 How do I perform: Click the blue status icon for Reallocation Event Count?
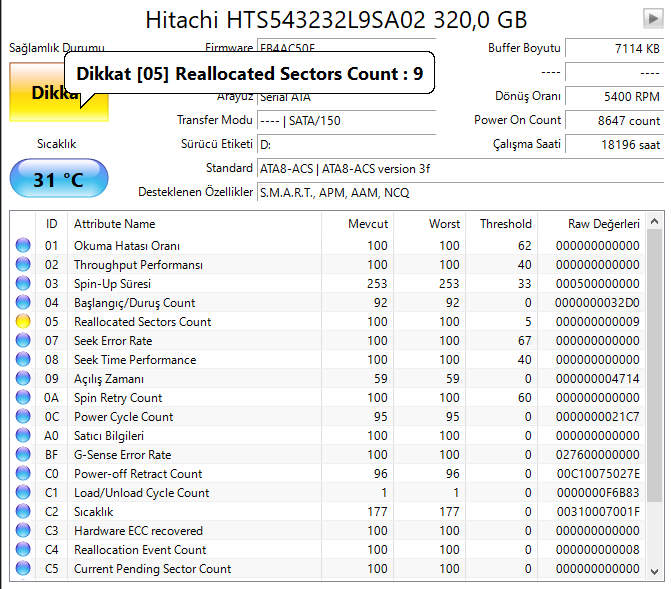23,550
